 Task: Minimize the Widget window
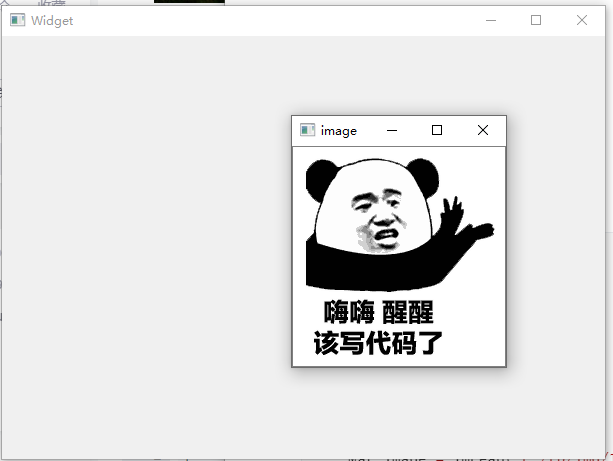[x=491, y=20]
